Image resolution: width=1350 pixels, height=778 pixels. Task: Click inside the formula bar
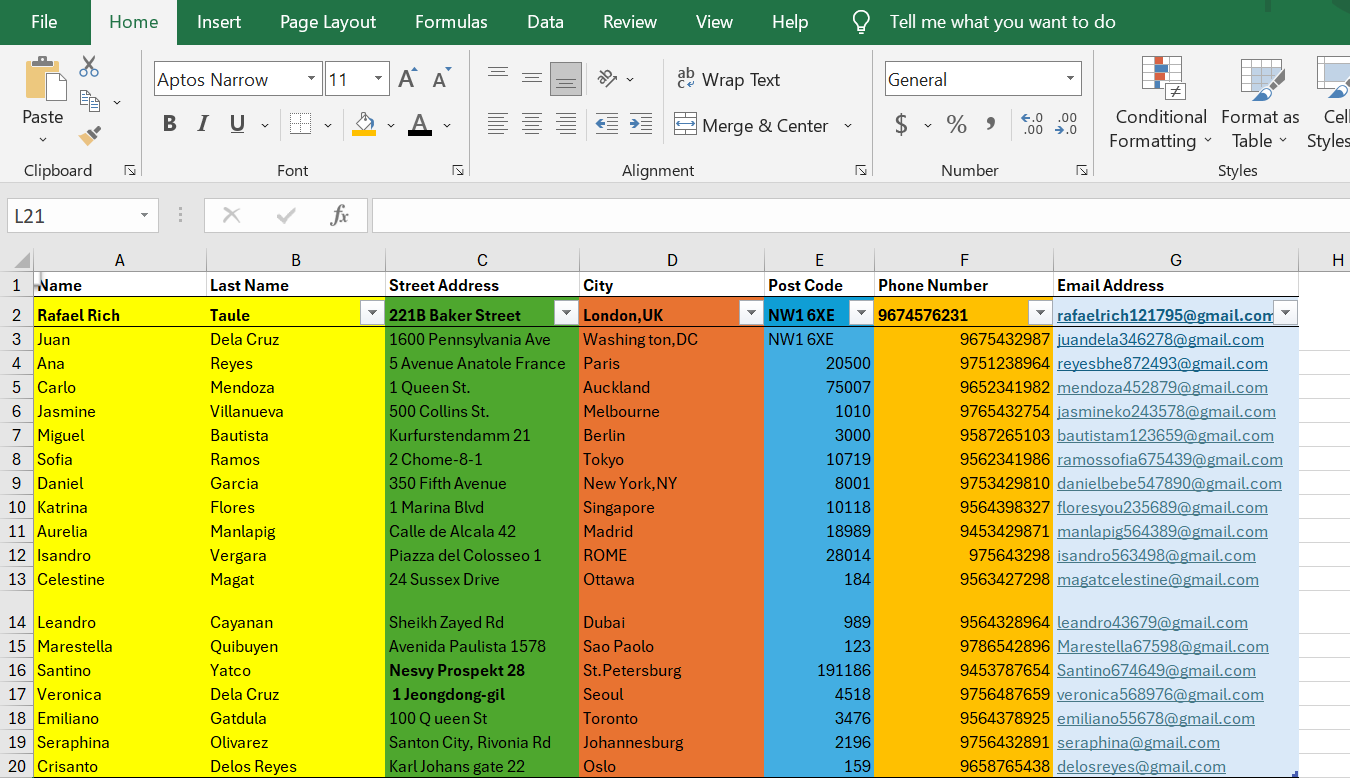click(860, 215)
